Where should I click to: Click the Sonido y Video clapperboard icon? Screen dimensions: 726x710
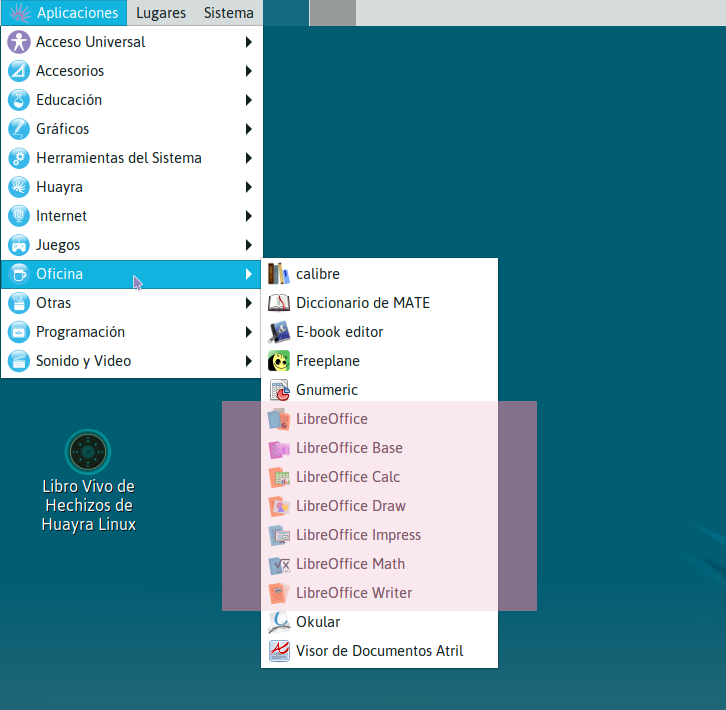pos(19,361)
